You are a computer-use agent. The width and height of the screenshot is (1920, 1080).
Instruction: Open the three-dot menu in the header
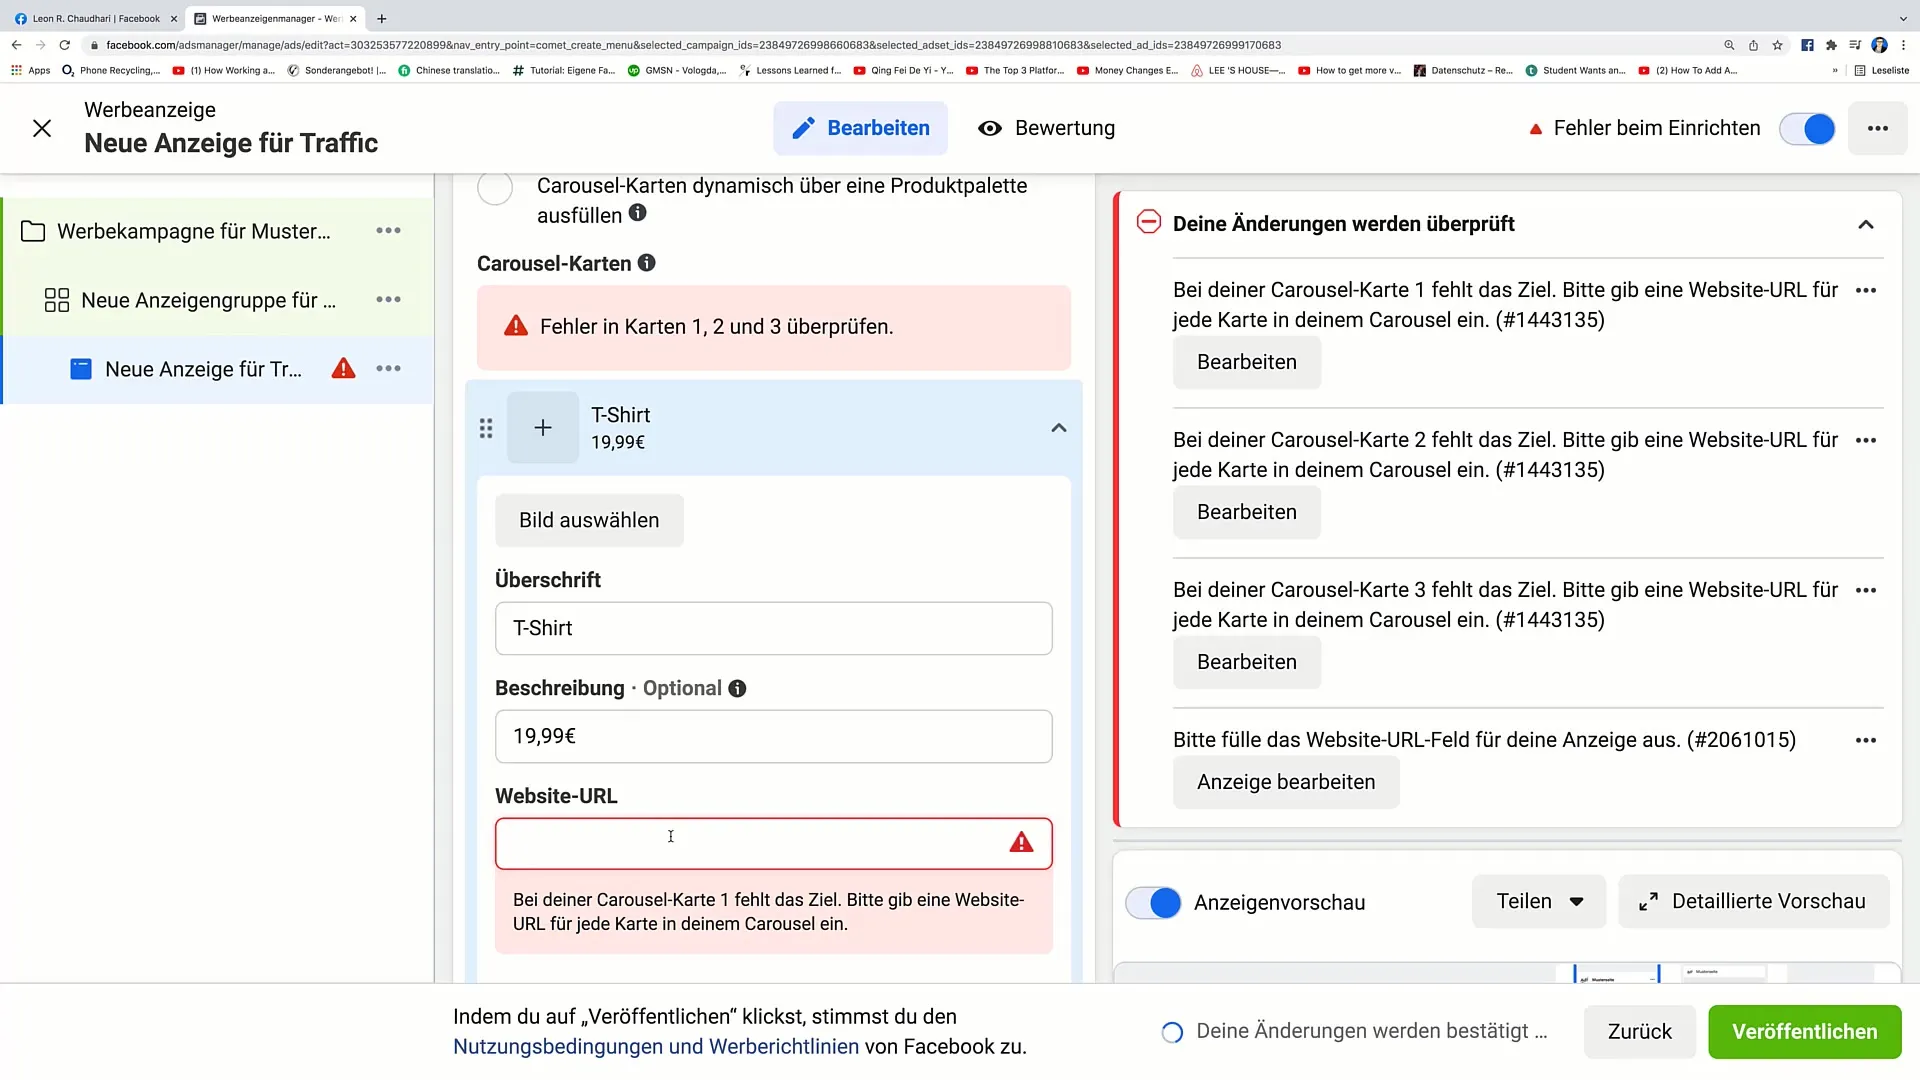click(1877, 128)
